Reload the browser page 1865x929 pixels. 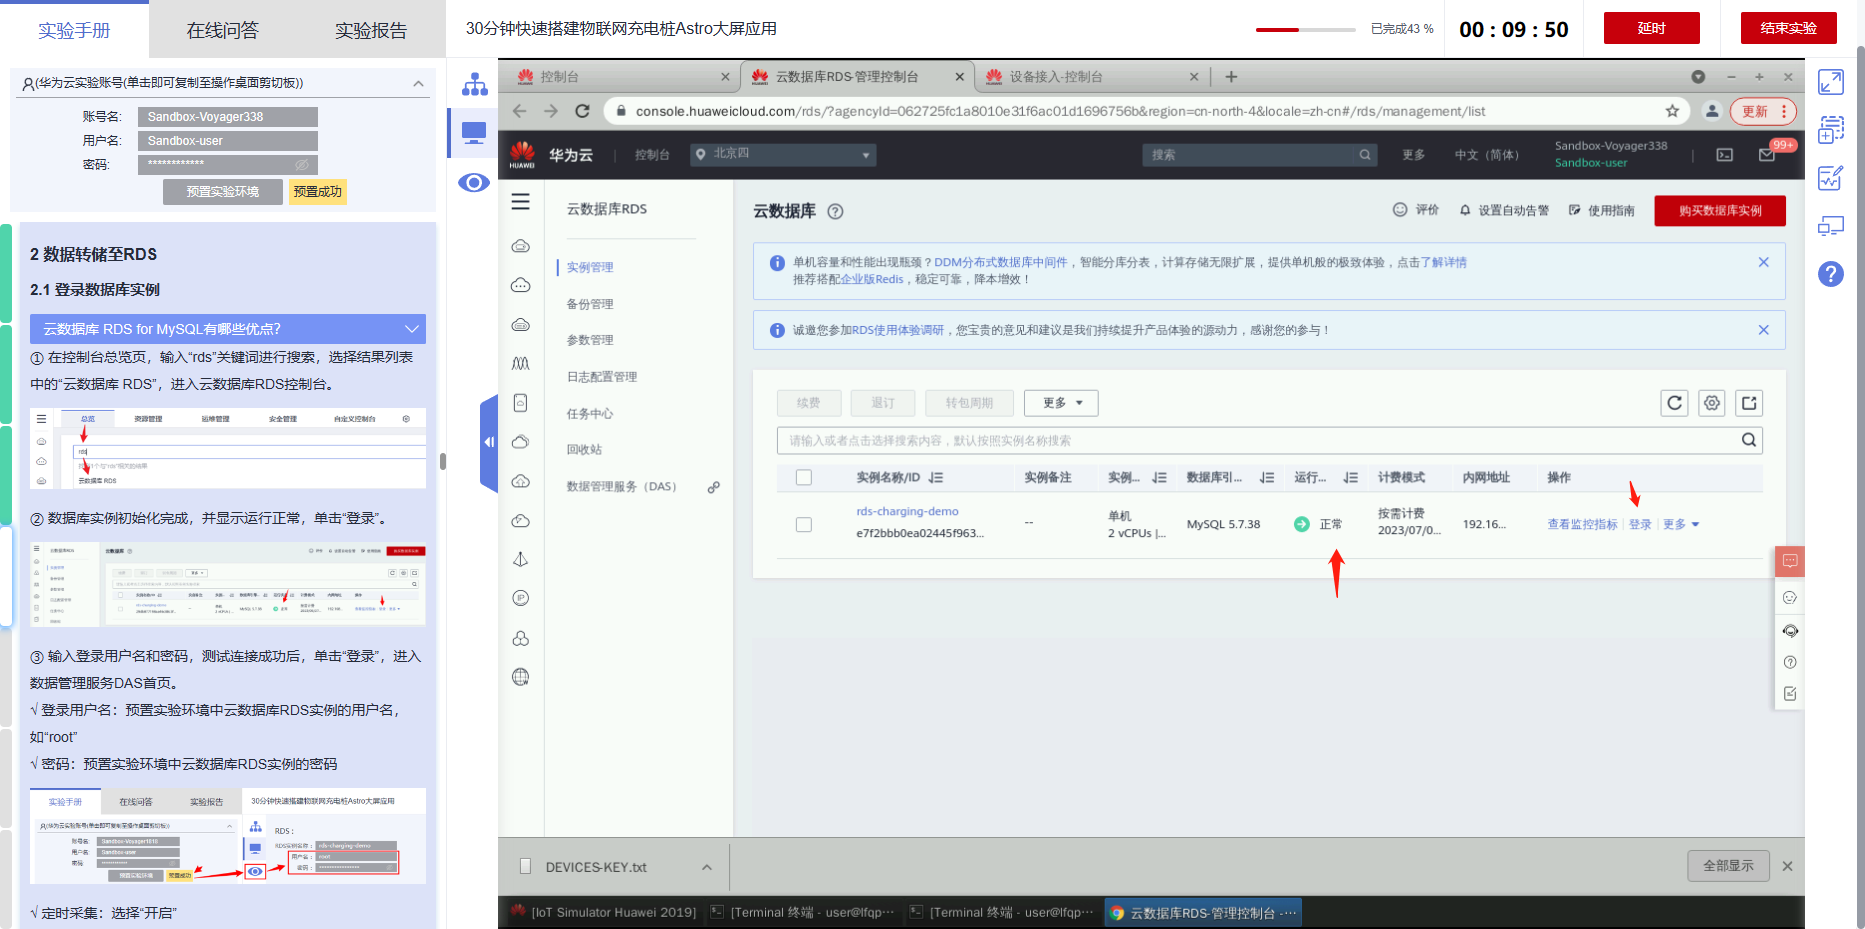pyautogui.click(x=583, y=111)
